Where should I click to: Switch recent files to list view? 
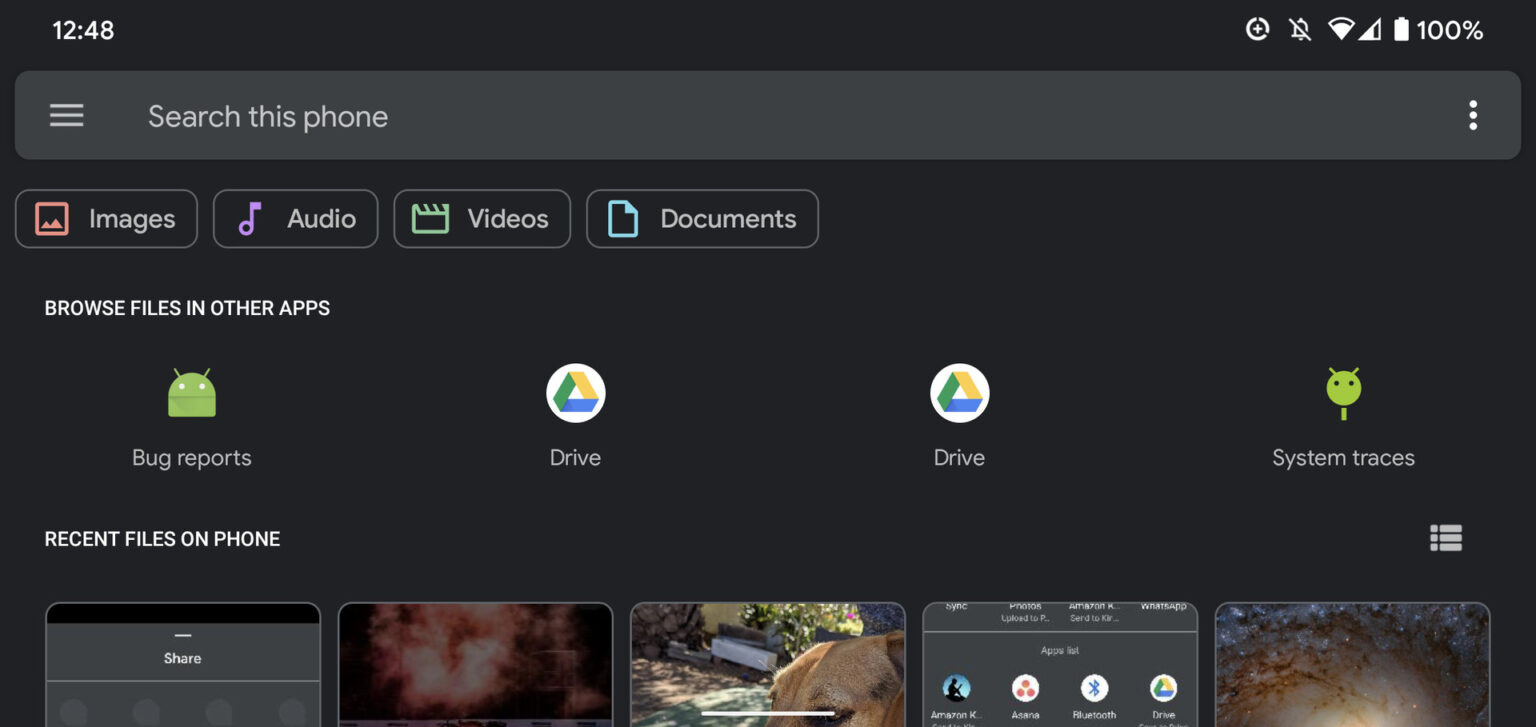pyautogui.click(x=1446, y=539)
